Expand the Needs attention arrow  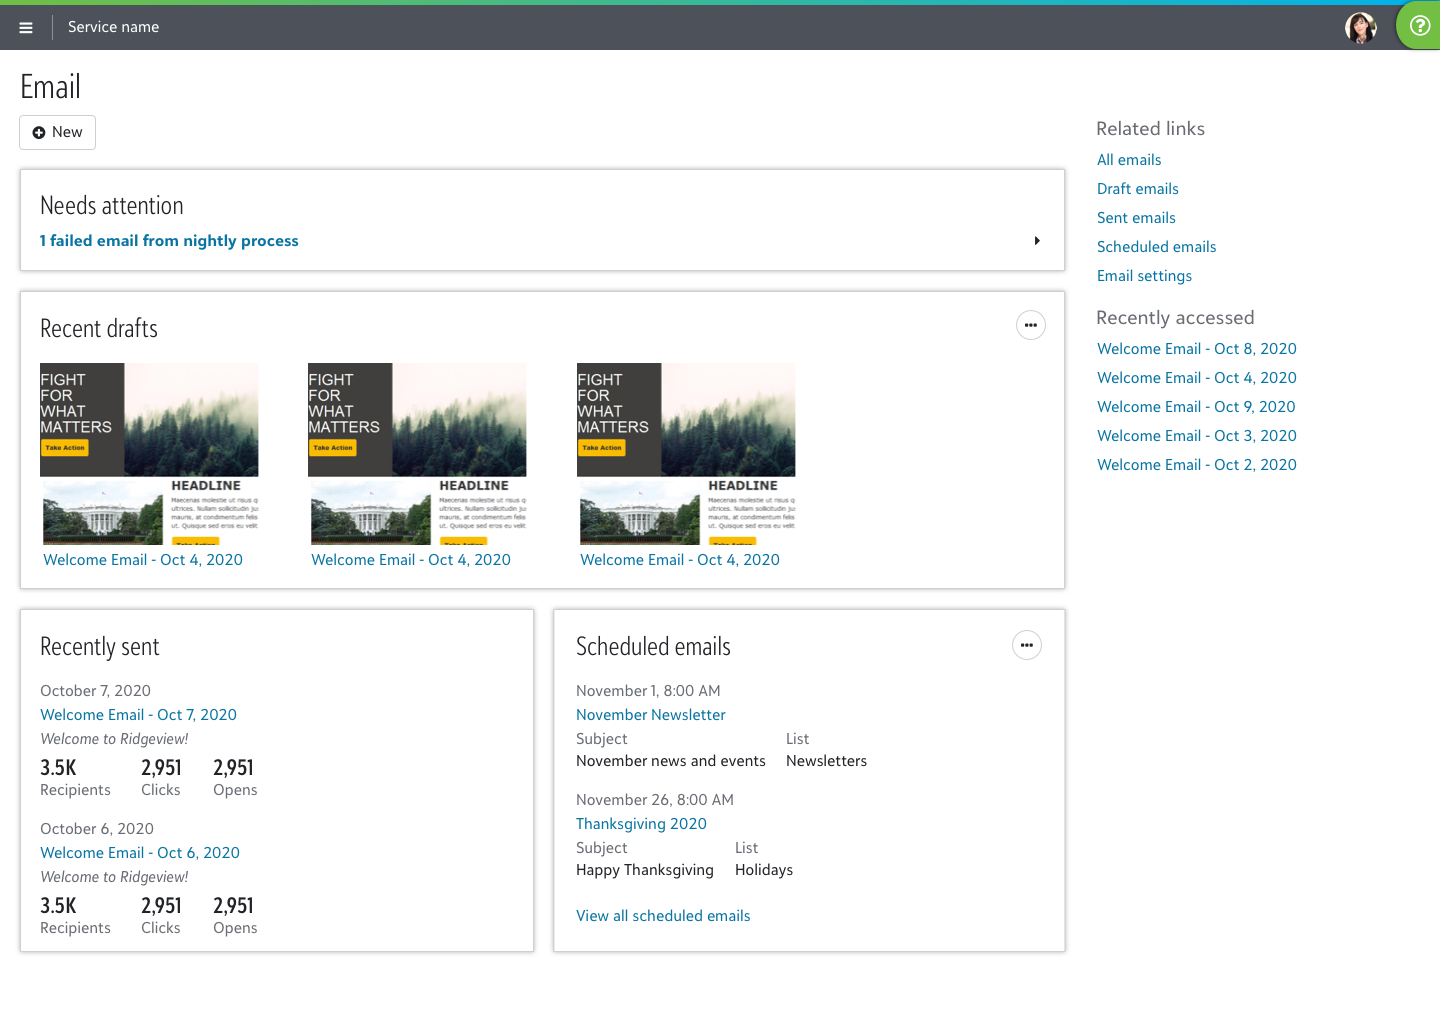coord(1037,241)
